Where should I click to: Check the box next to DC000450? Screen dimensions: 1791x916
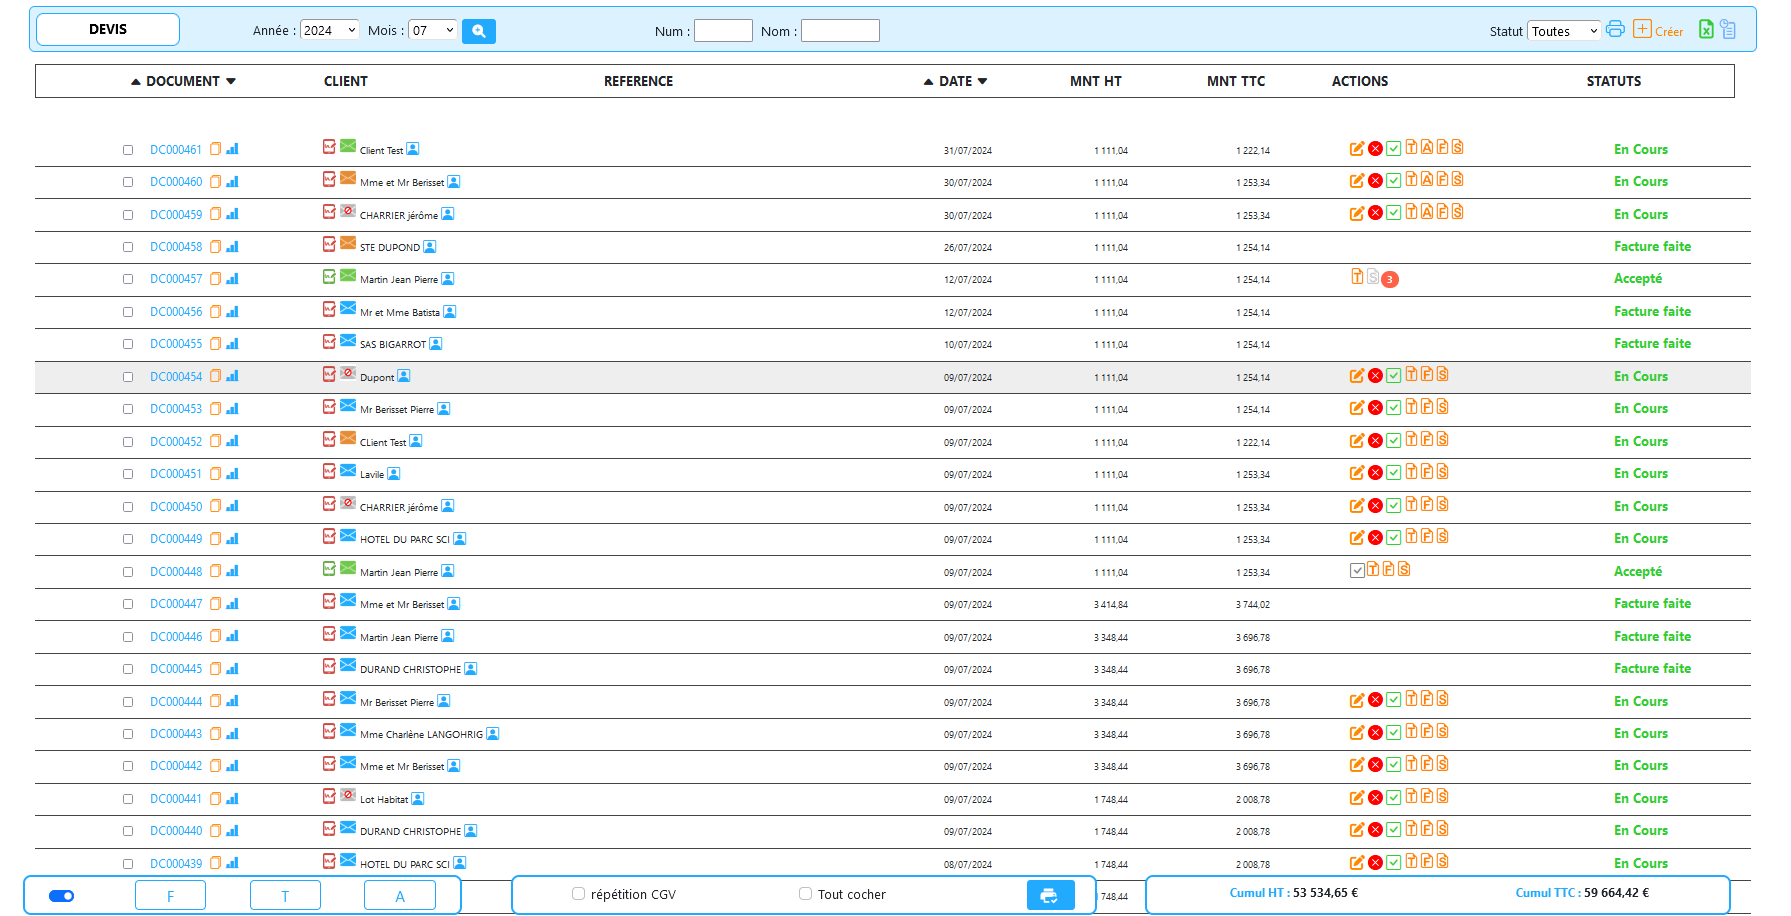click(x=128, y=507)
